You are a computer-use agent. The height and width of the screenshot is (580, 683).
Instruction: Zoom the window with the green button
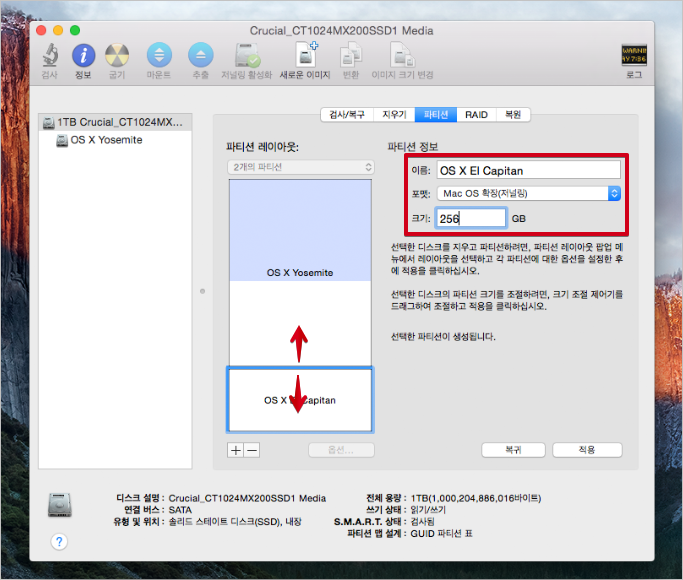[75, 30]
